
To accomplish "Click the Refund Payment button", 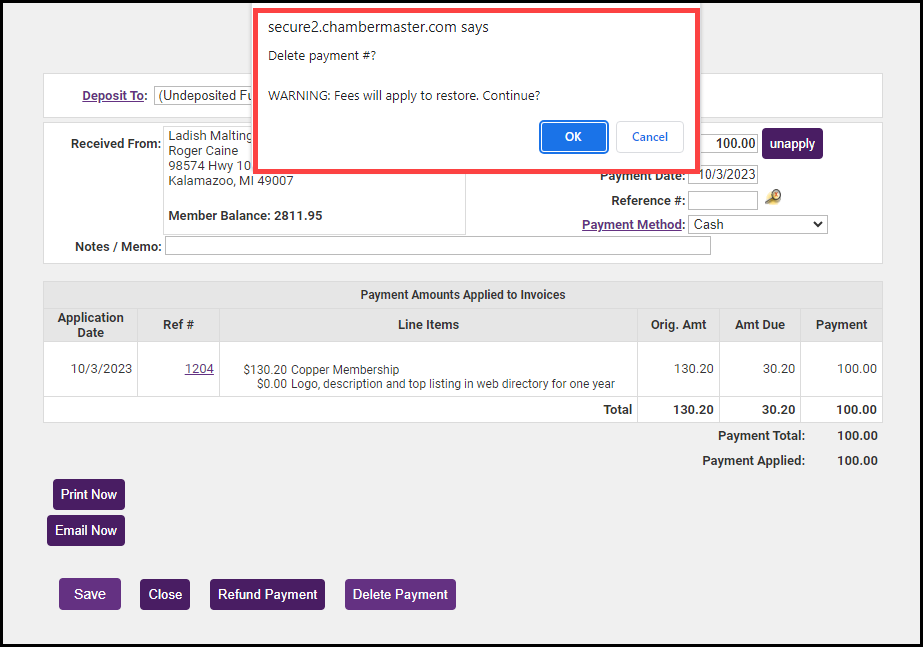I will [x=268, y=594].
